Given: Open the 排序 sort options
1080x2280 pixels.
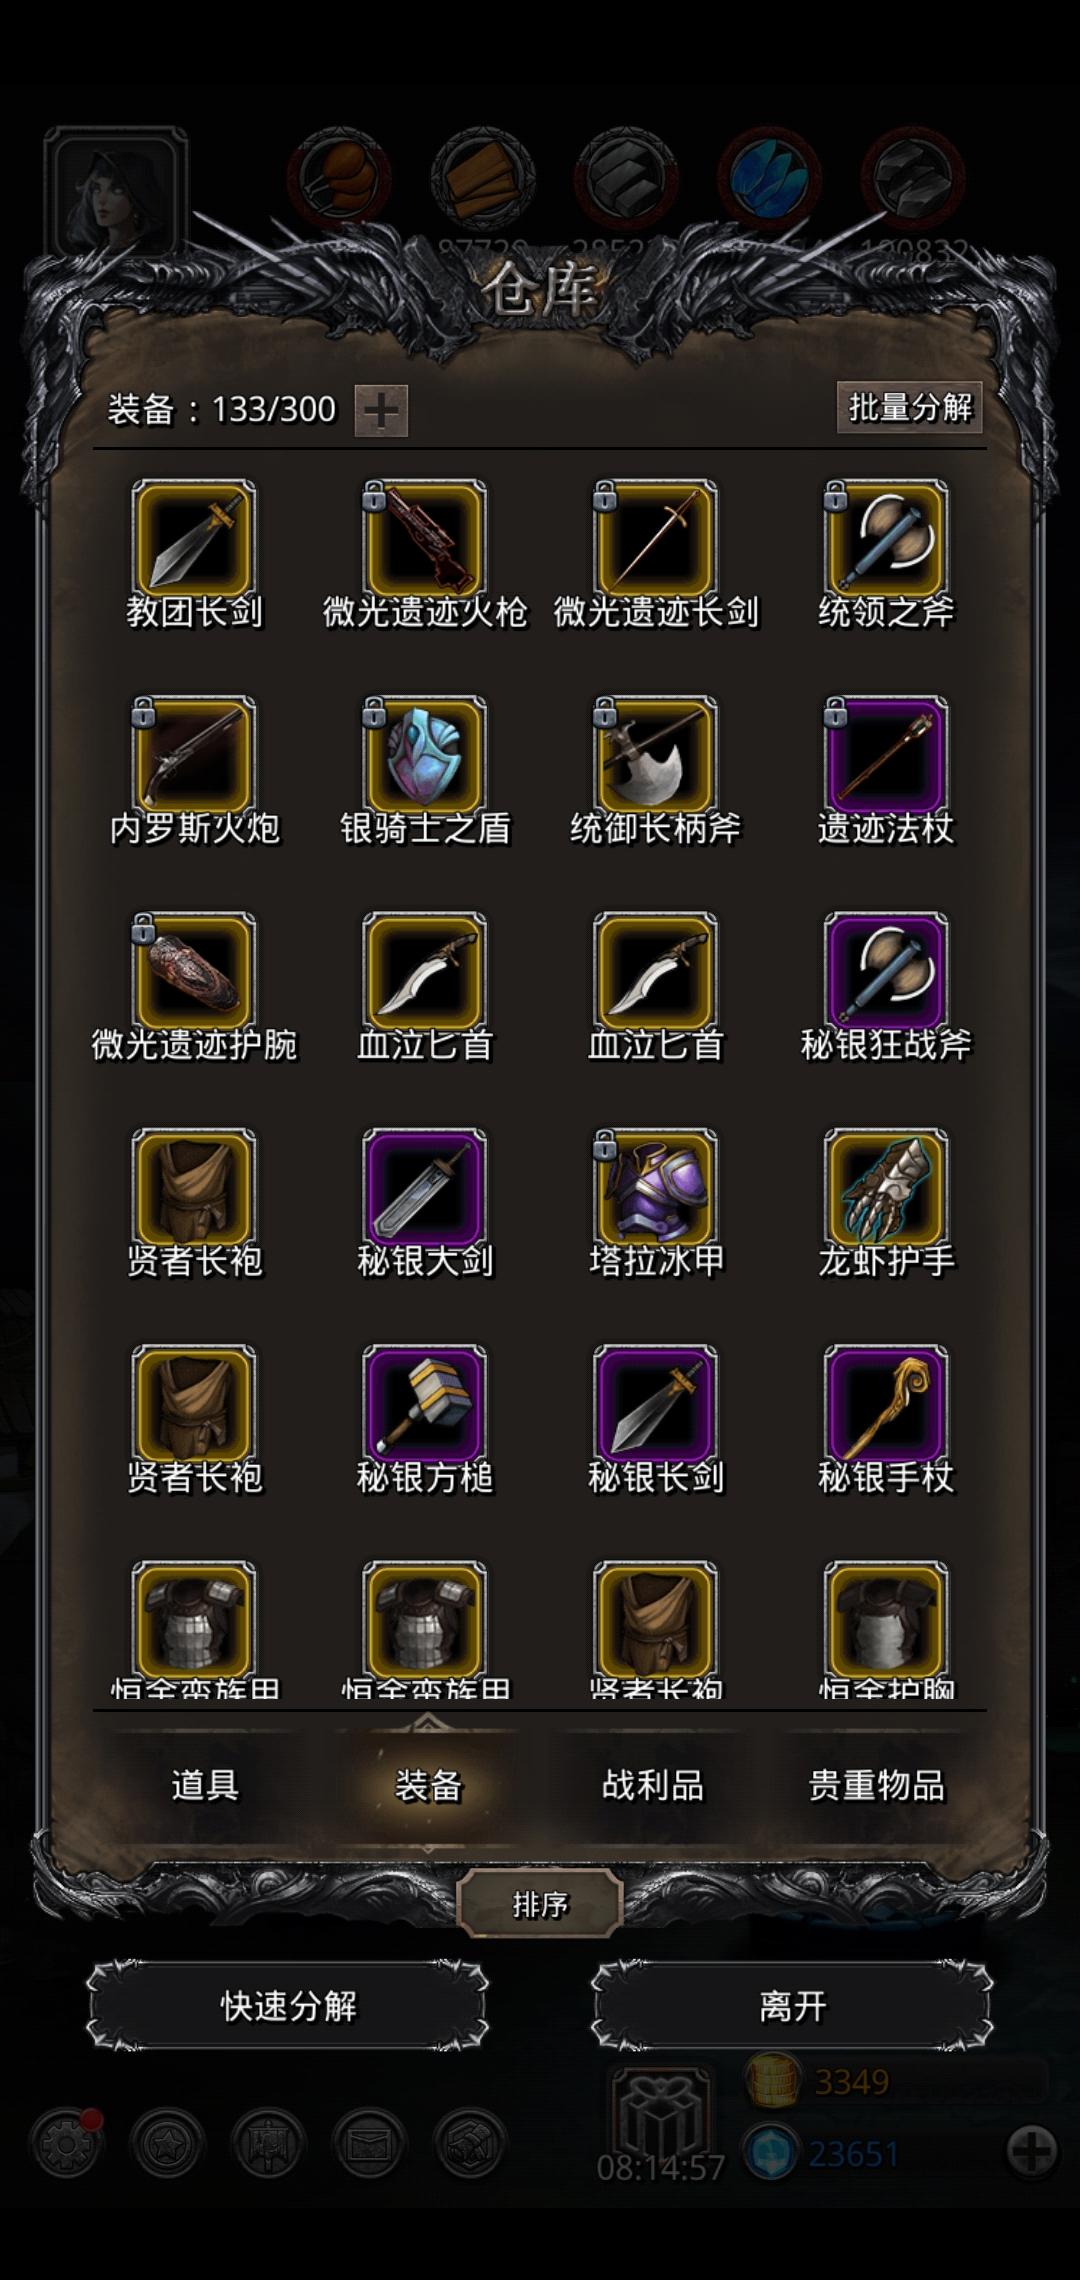Looking at the screenshot, I should coord(540,1904).
